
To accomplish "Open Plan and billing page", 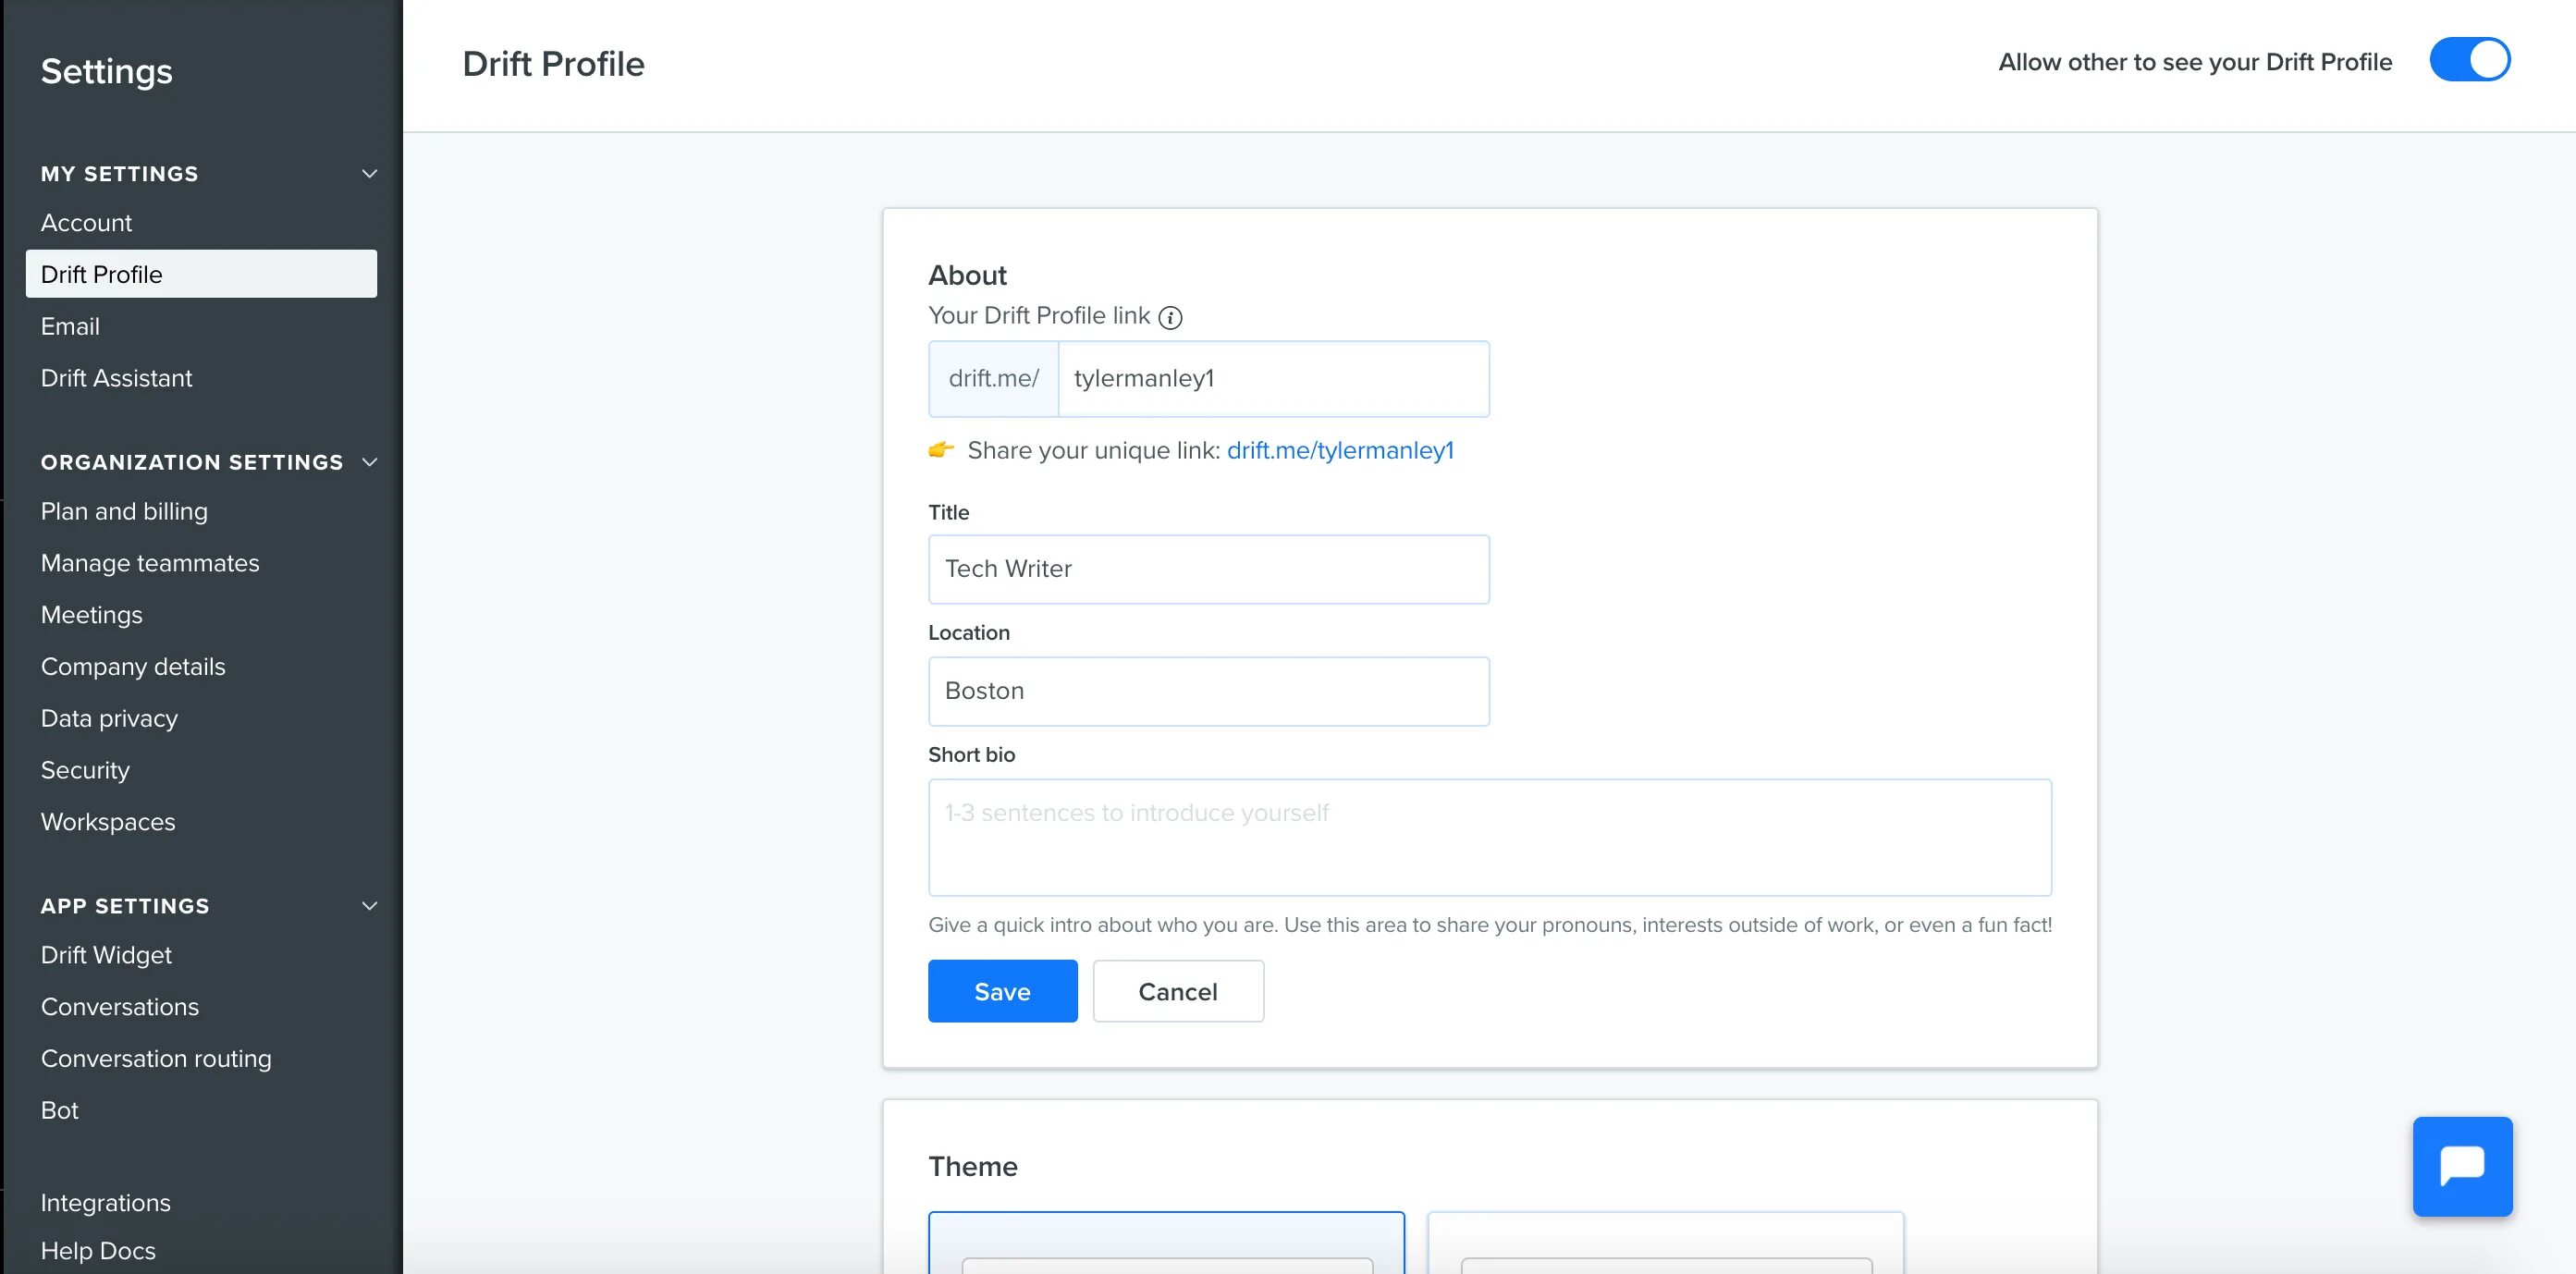I will coord(124,512).
